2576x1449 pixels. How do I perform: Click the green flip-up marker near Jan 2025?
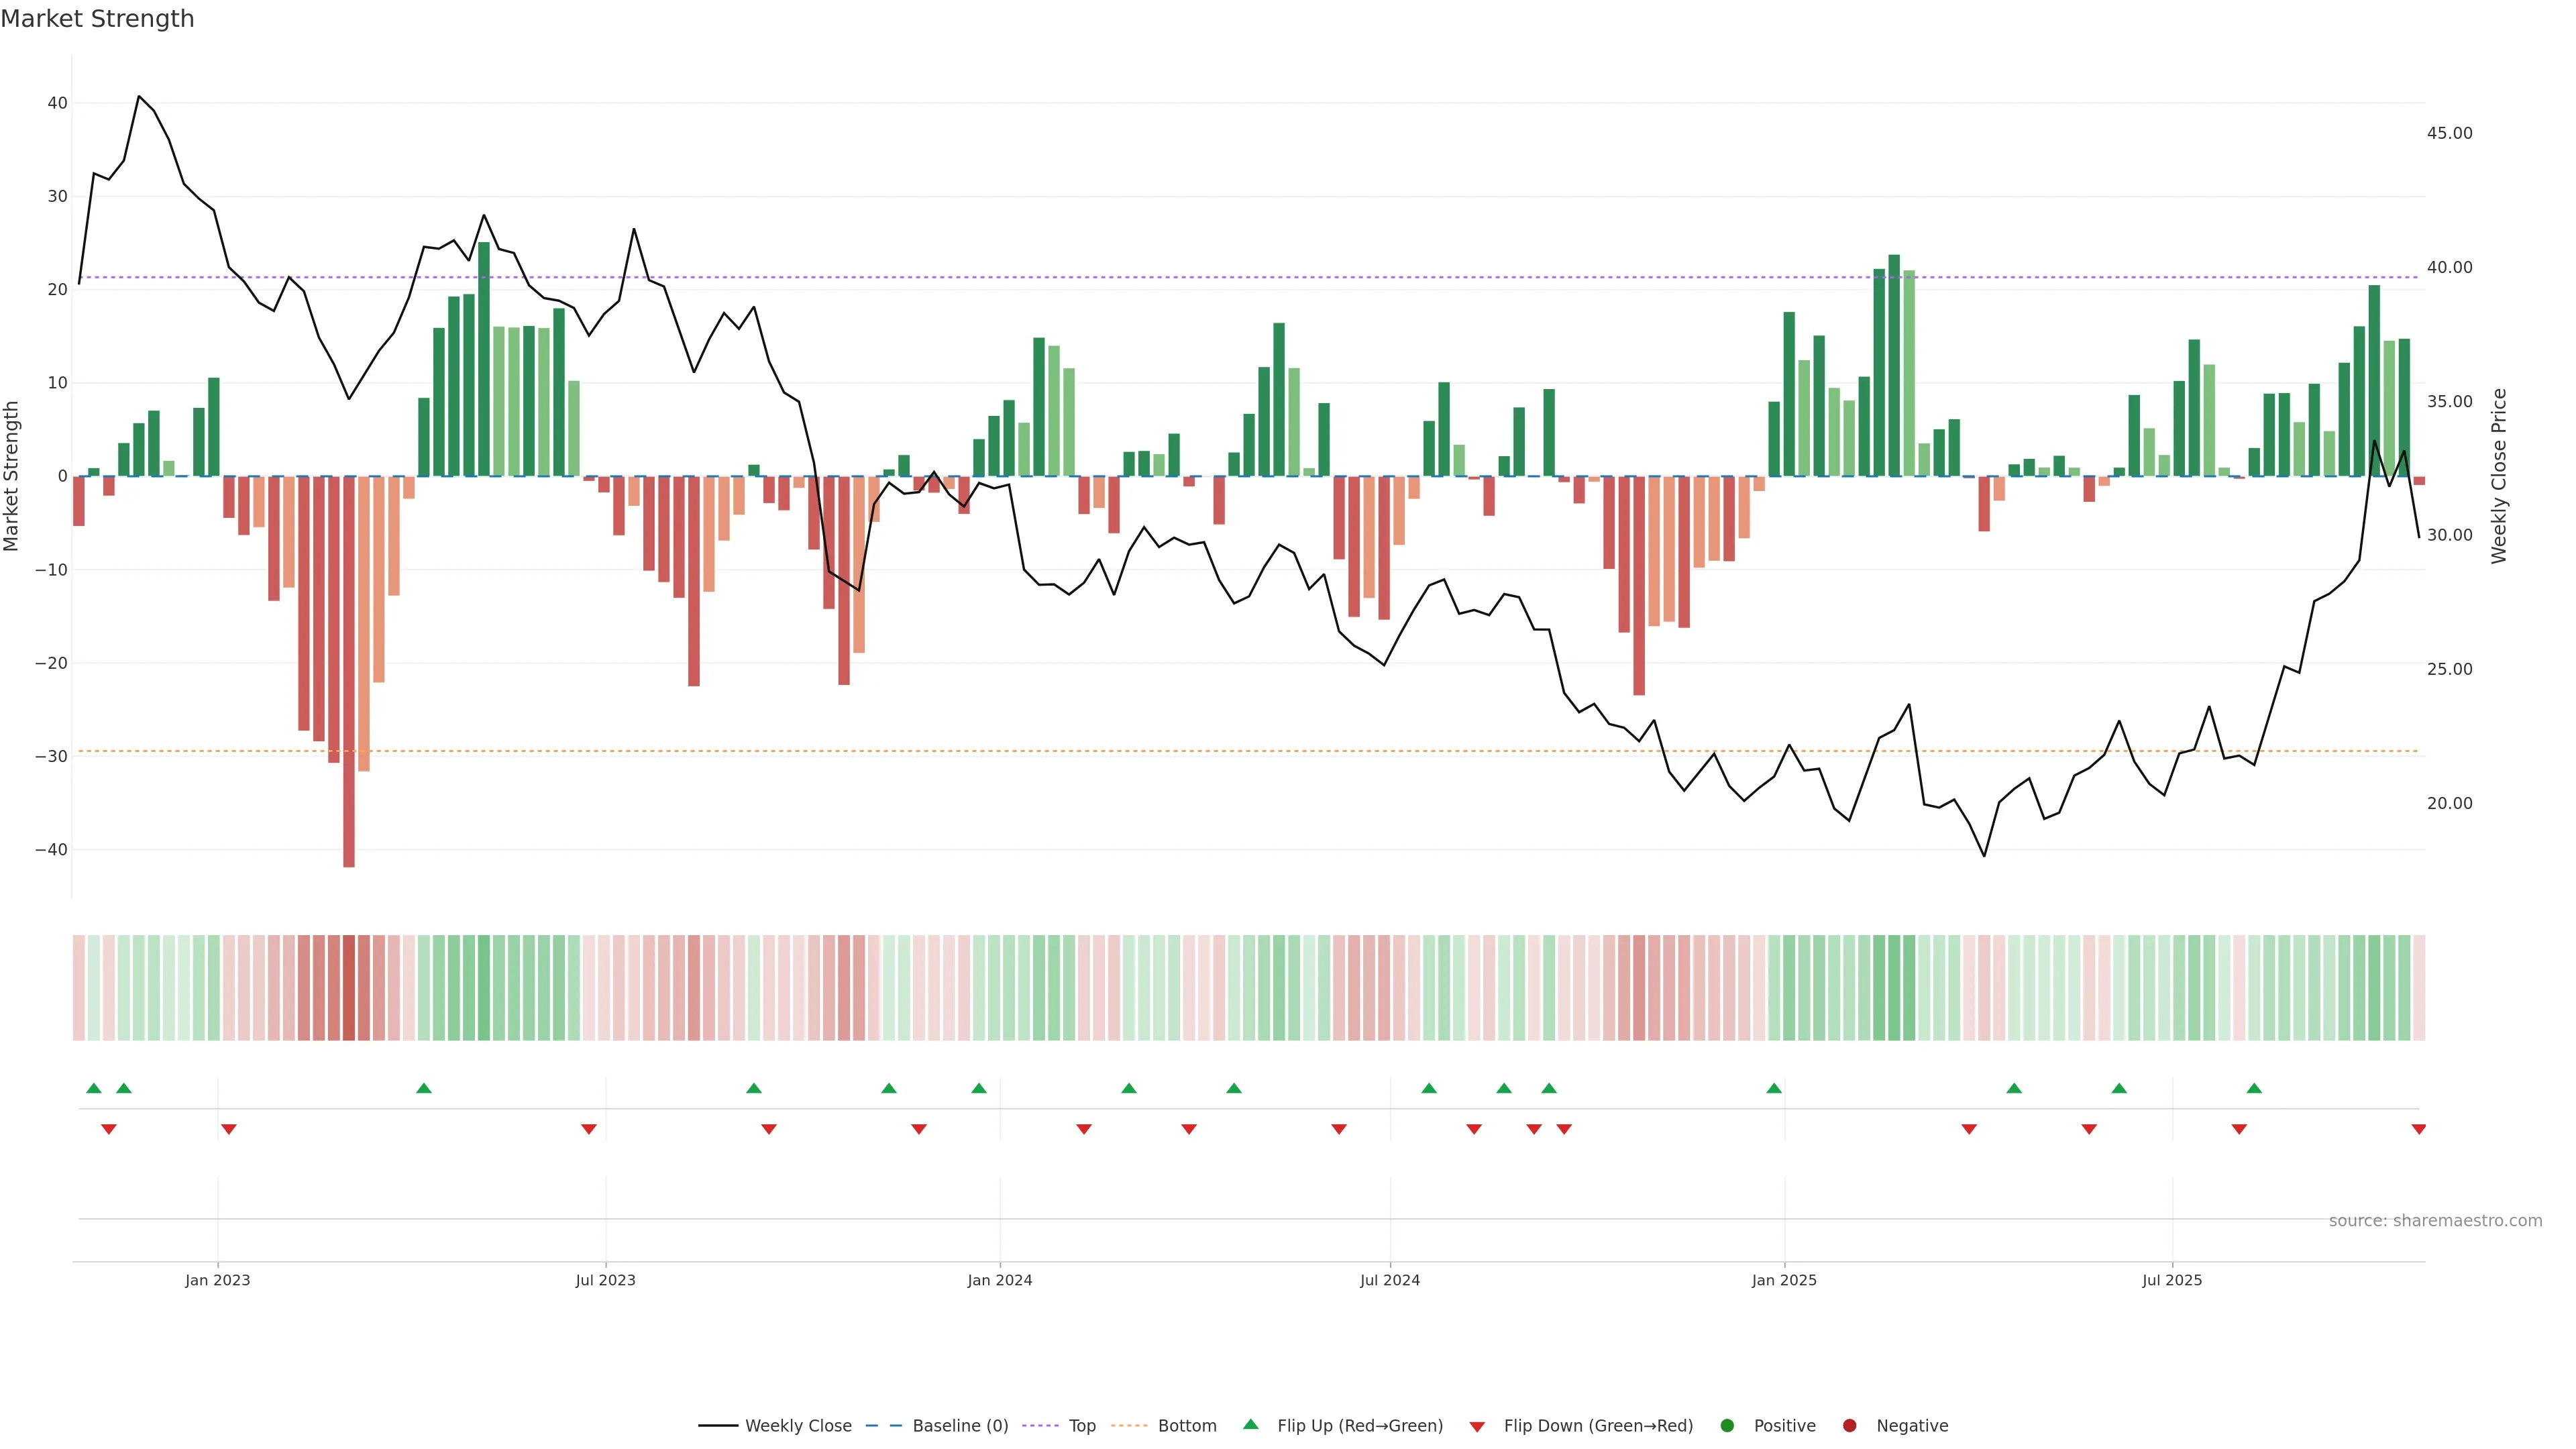pyautogui.click(x=1773, y=1088)
